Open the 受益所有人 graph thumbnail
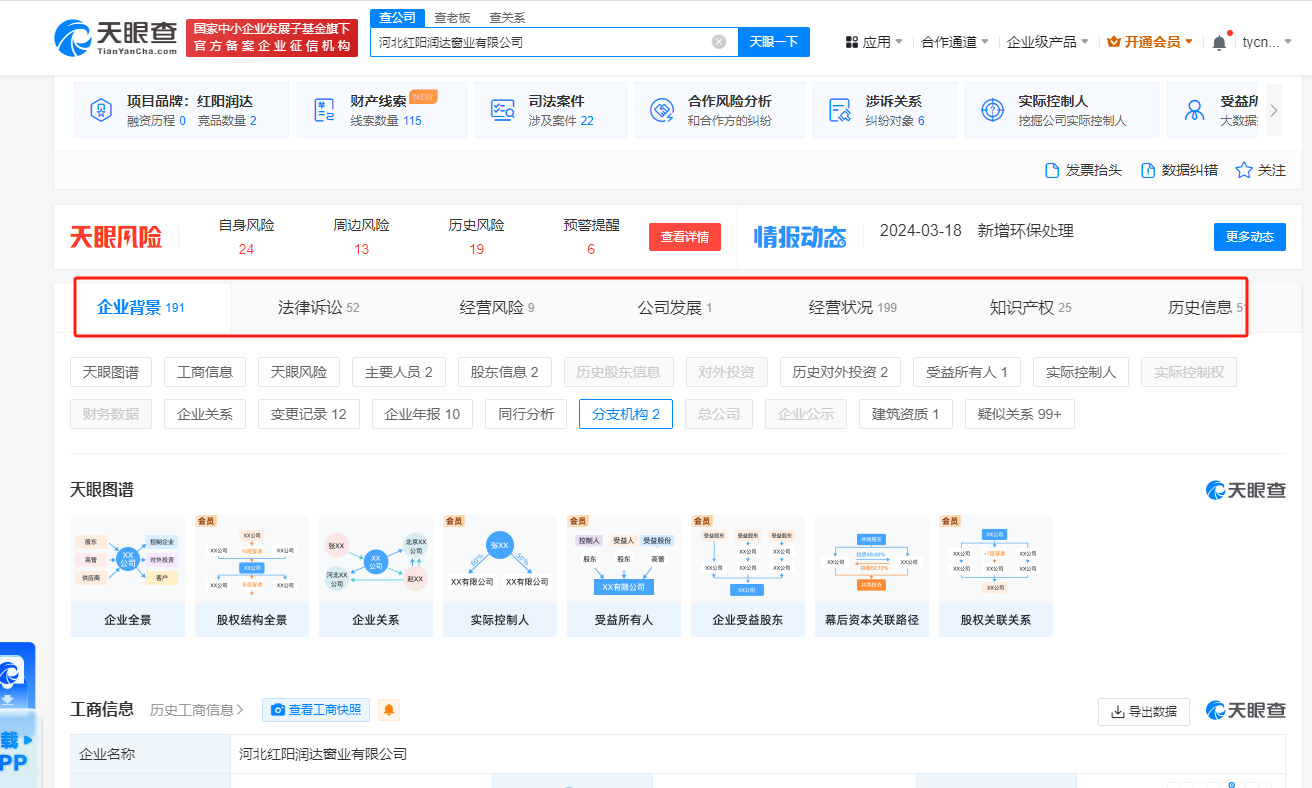Screen dimensions: 1312x788 [624, 576]
